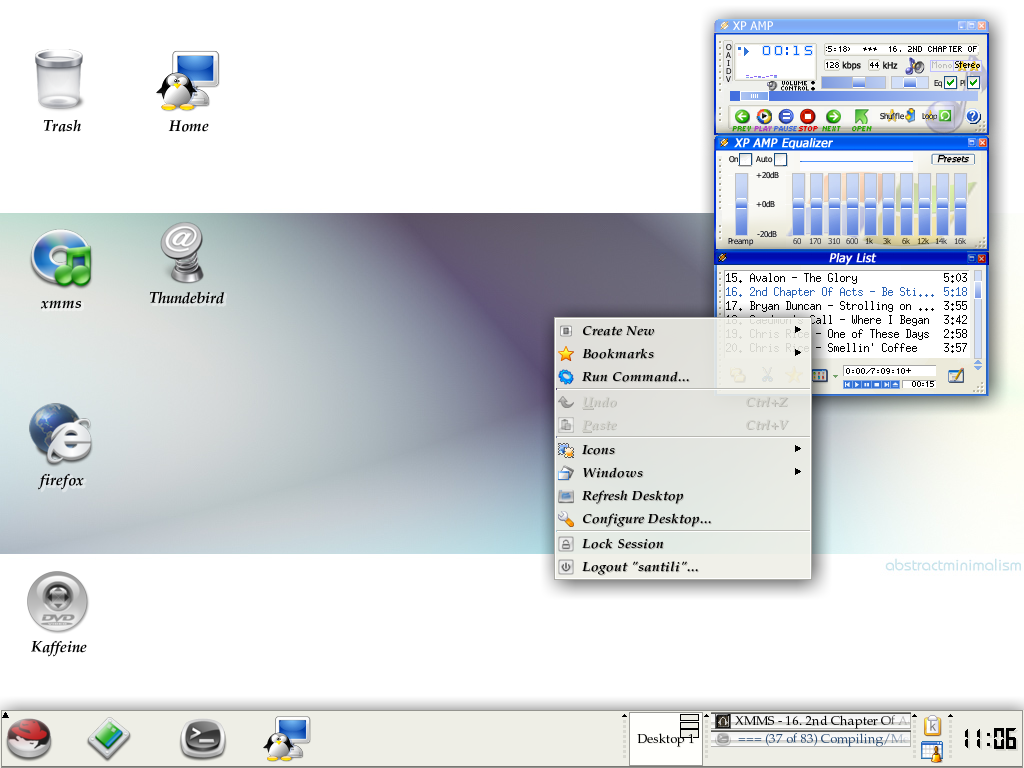The width and height of the screenshot is (1024, 768).
Task: Click playlist mini eject button
Action: point(895,385)
